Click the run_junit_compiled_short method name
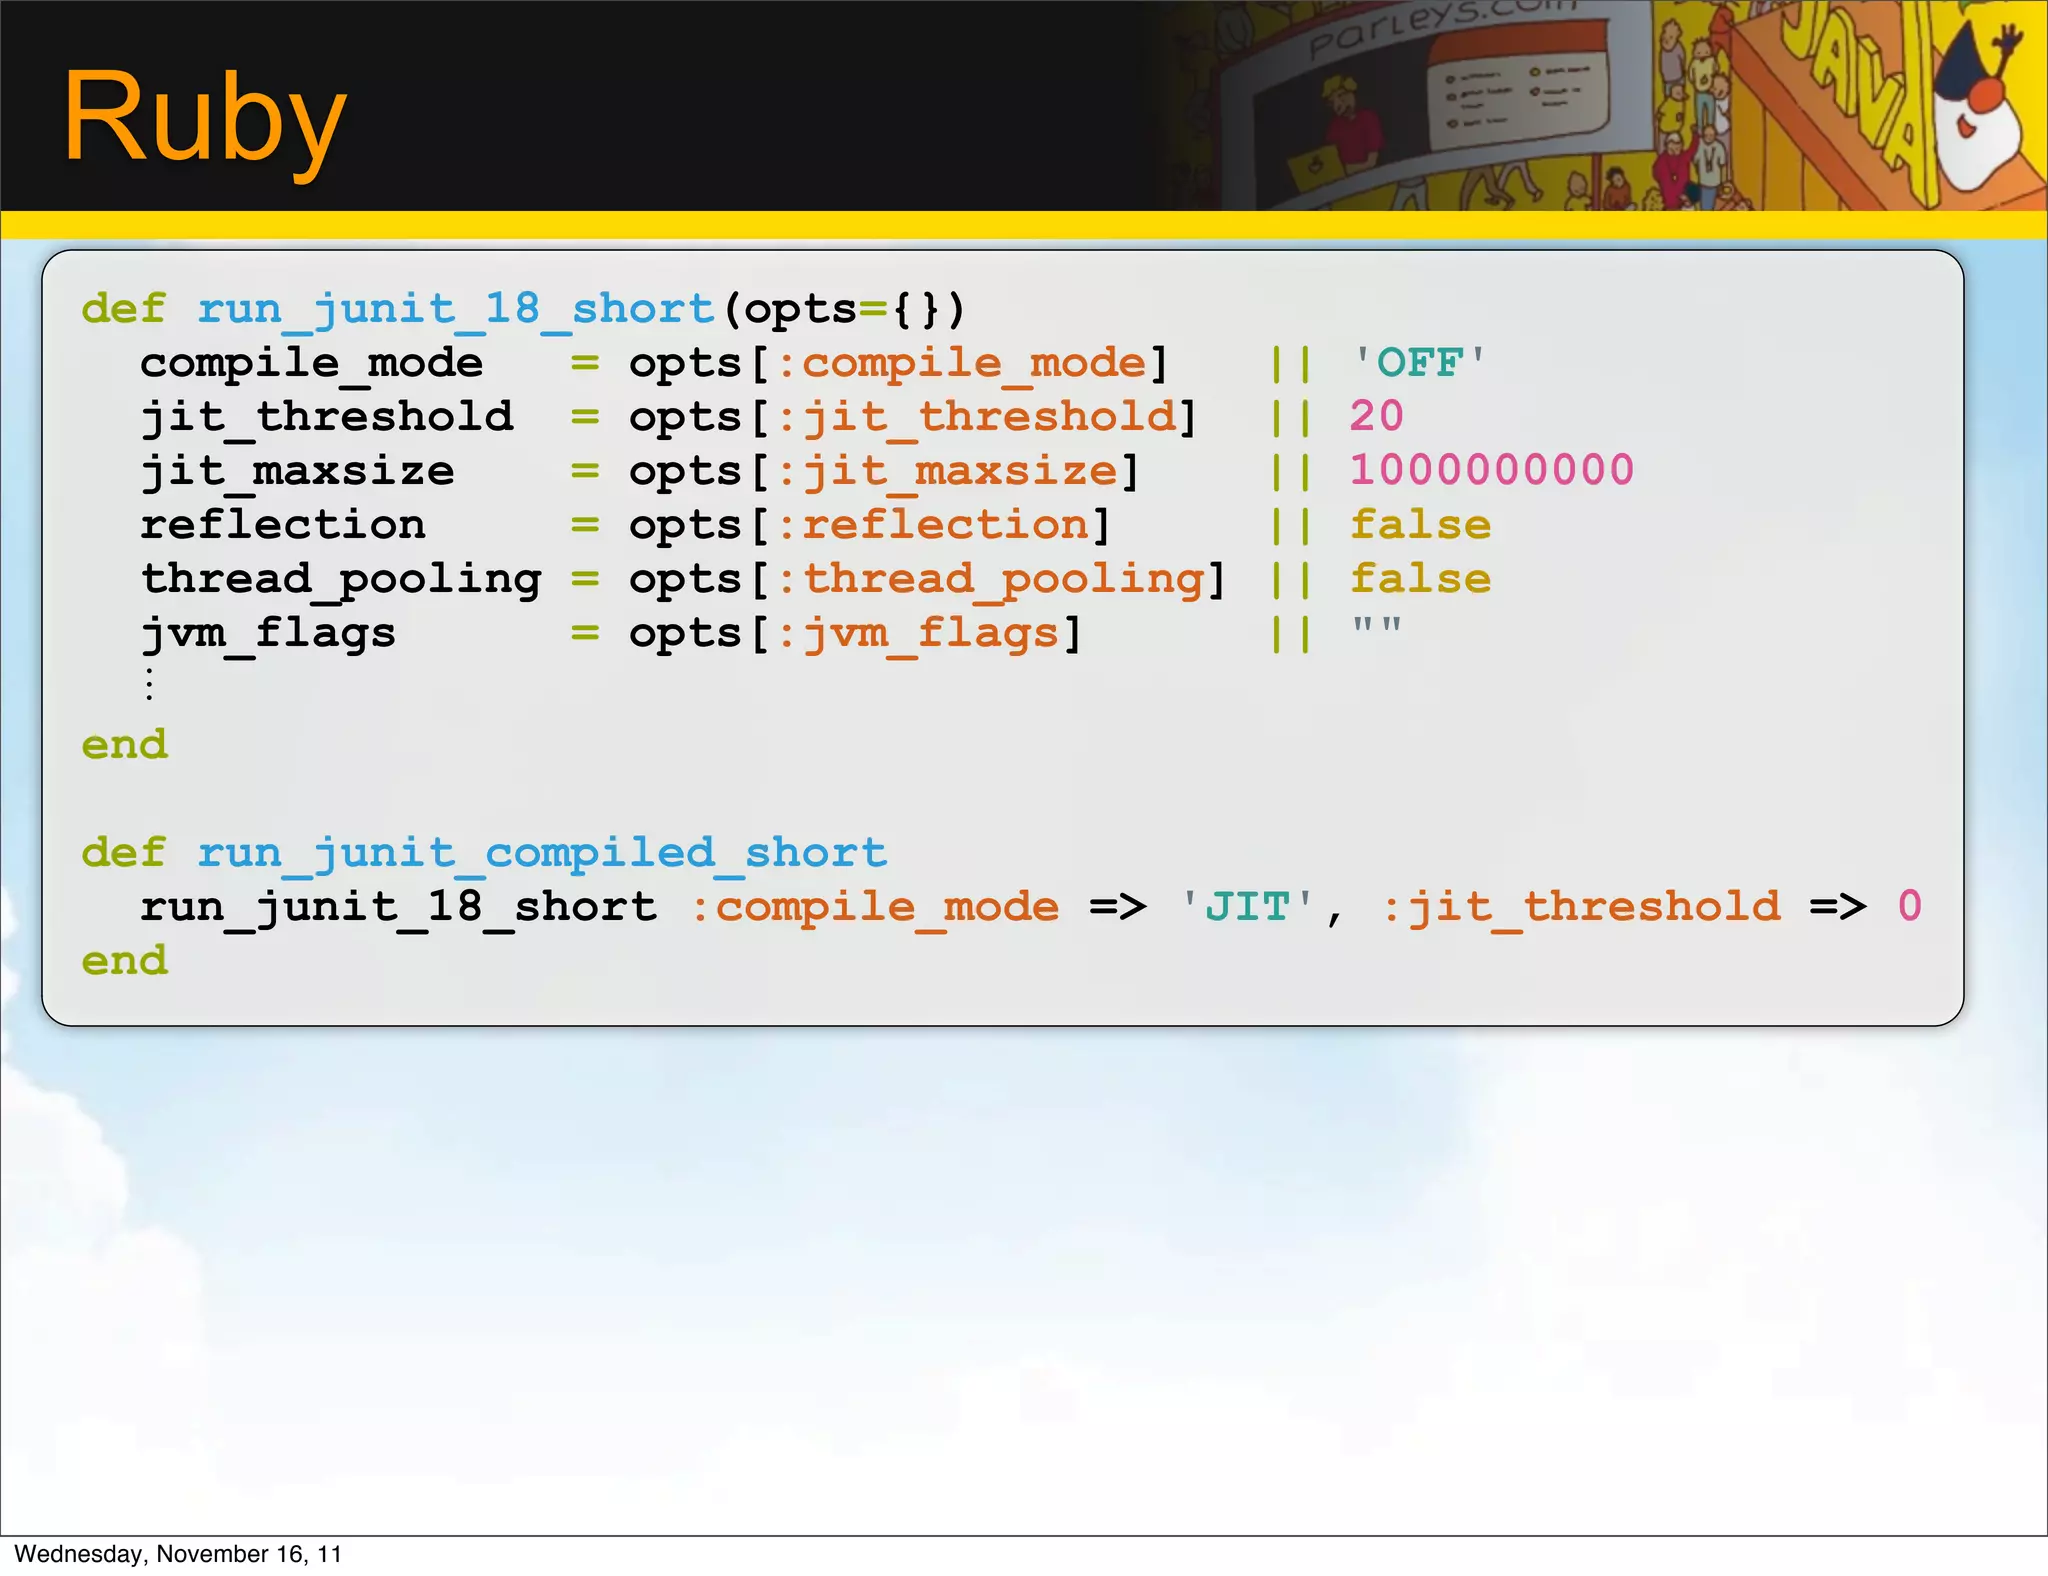Screen dimensions: 2048x1576 click(541, 853)
